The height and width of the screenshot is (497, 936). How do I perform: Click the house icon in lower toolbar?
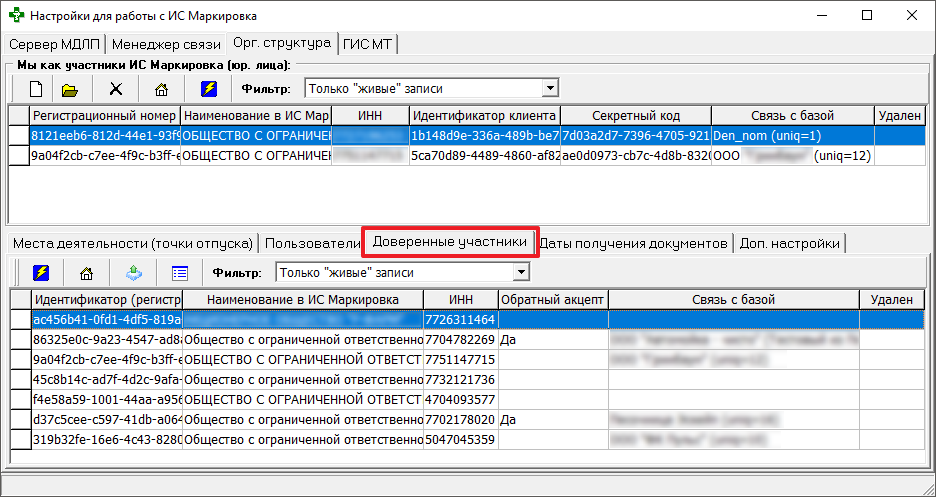(x=86, y=273)
